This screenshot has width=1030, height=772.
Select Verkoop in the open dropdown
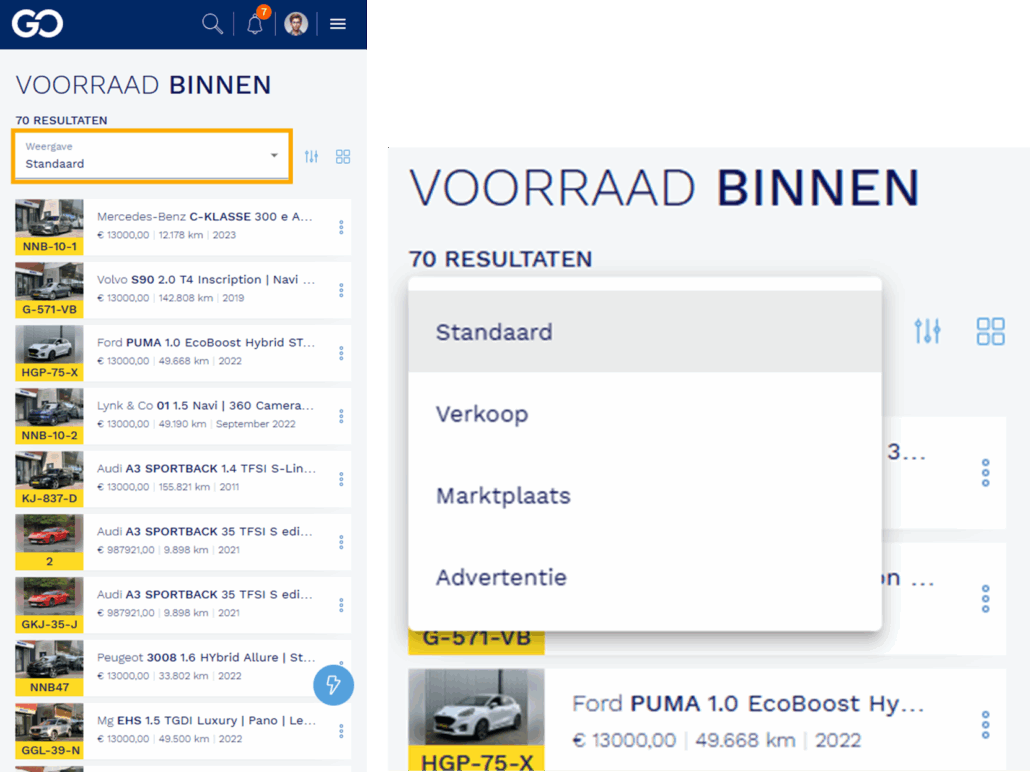pyautogui.click(x=644, y=414)
